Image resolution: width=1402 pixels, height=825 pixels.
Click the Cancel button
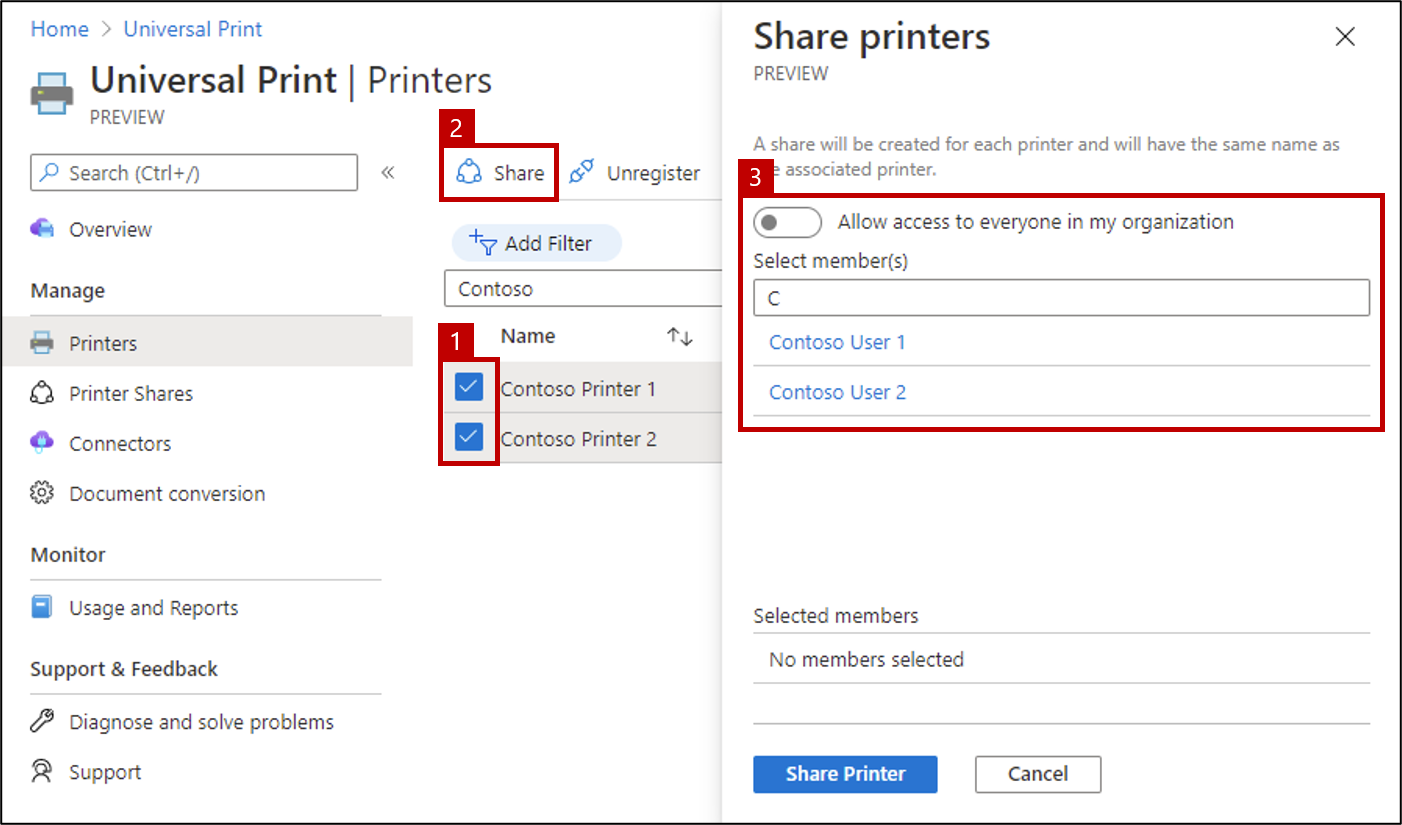(x=1038, y=774)
